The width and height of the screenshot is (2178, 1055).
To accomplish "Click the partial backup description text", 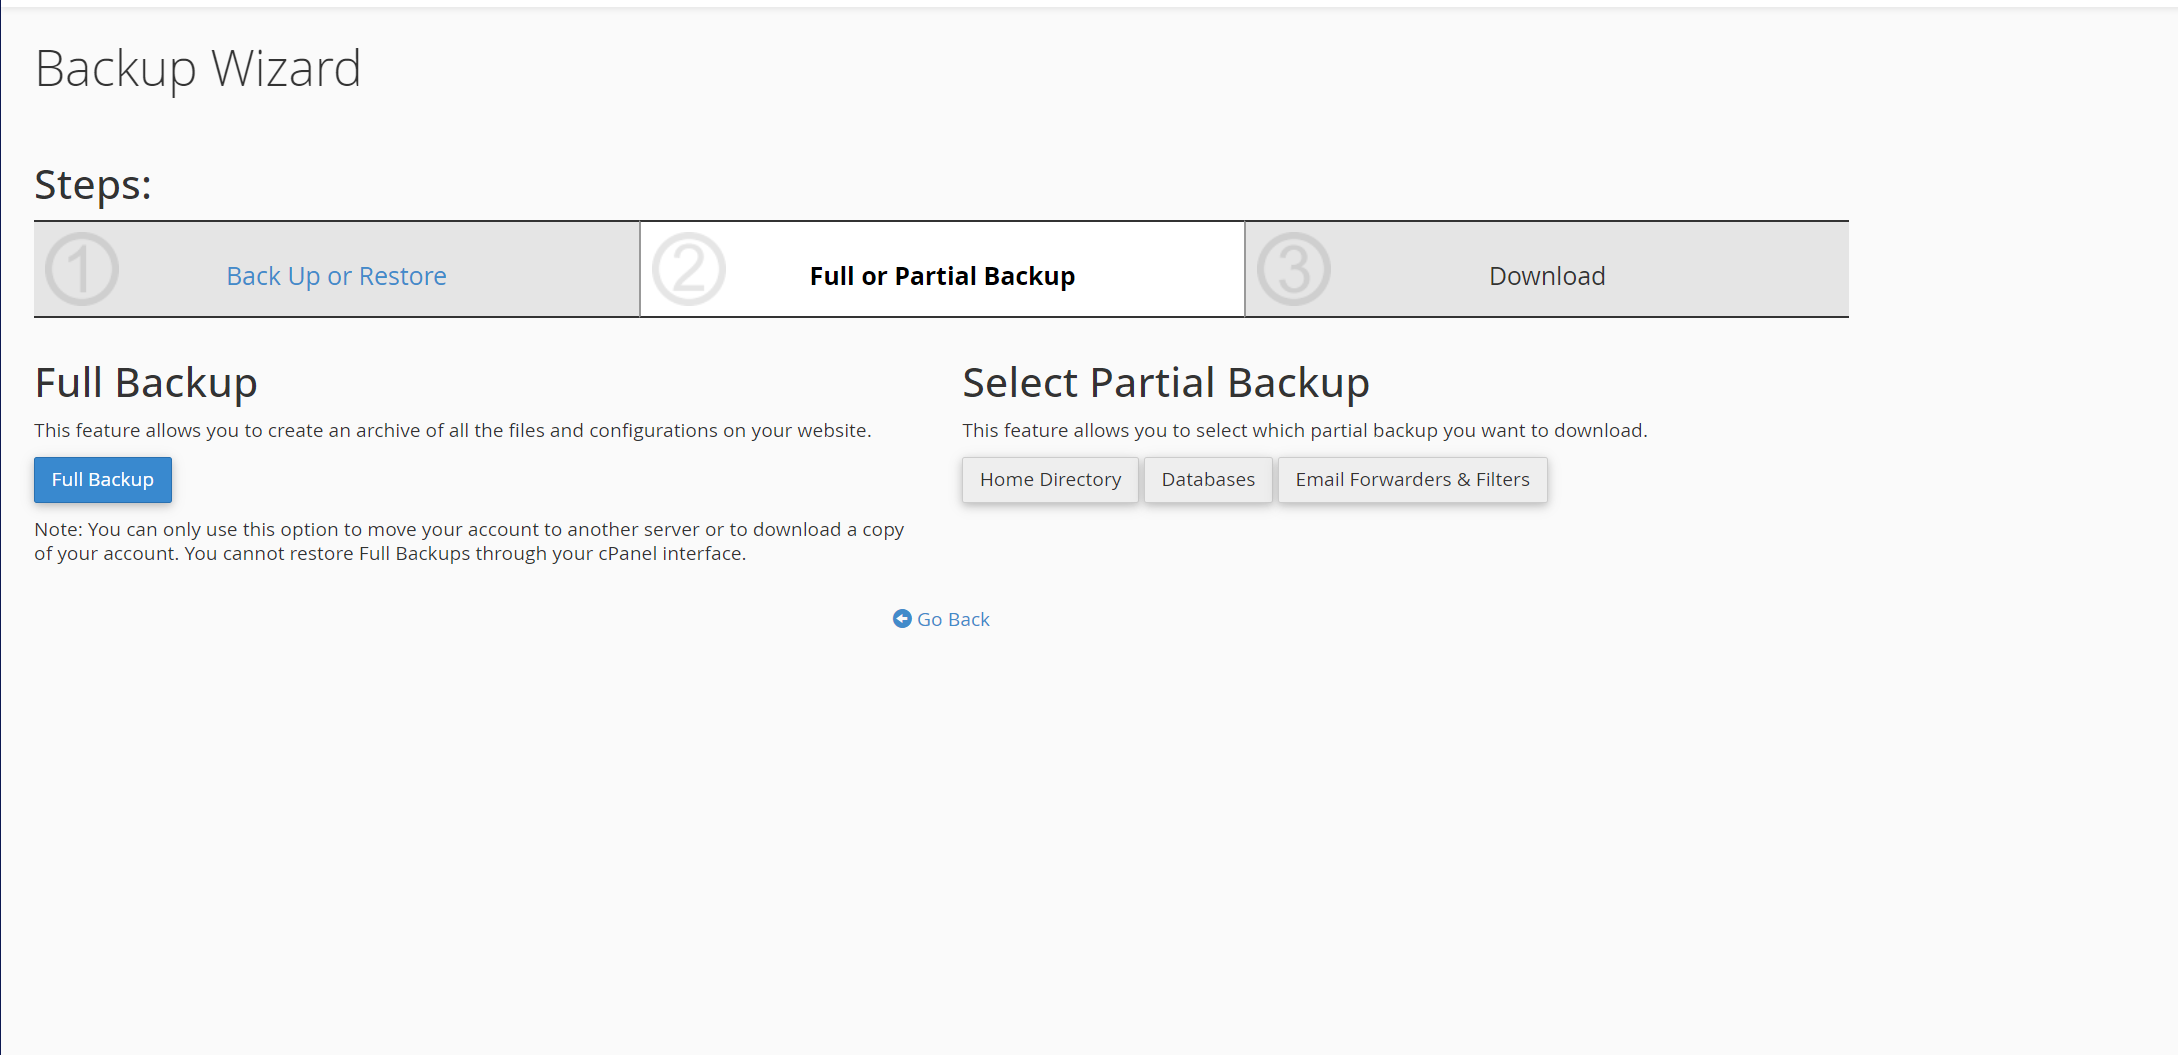I will pyautogui.click(x=1305, y=431).
